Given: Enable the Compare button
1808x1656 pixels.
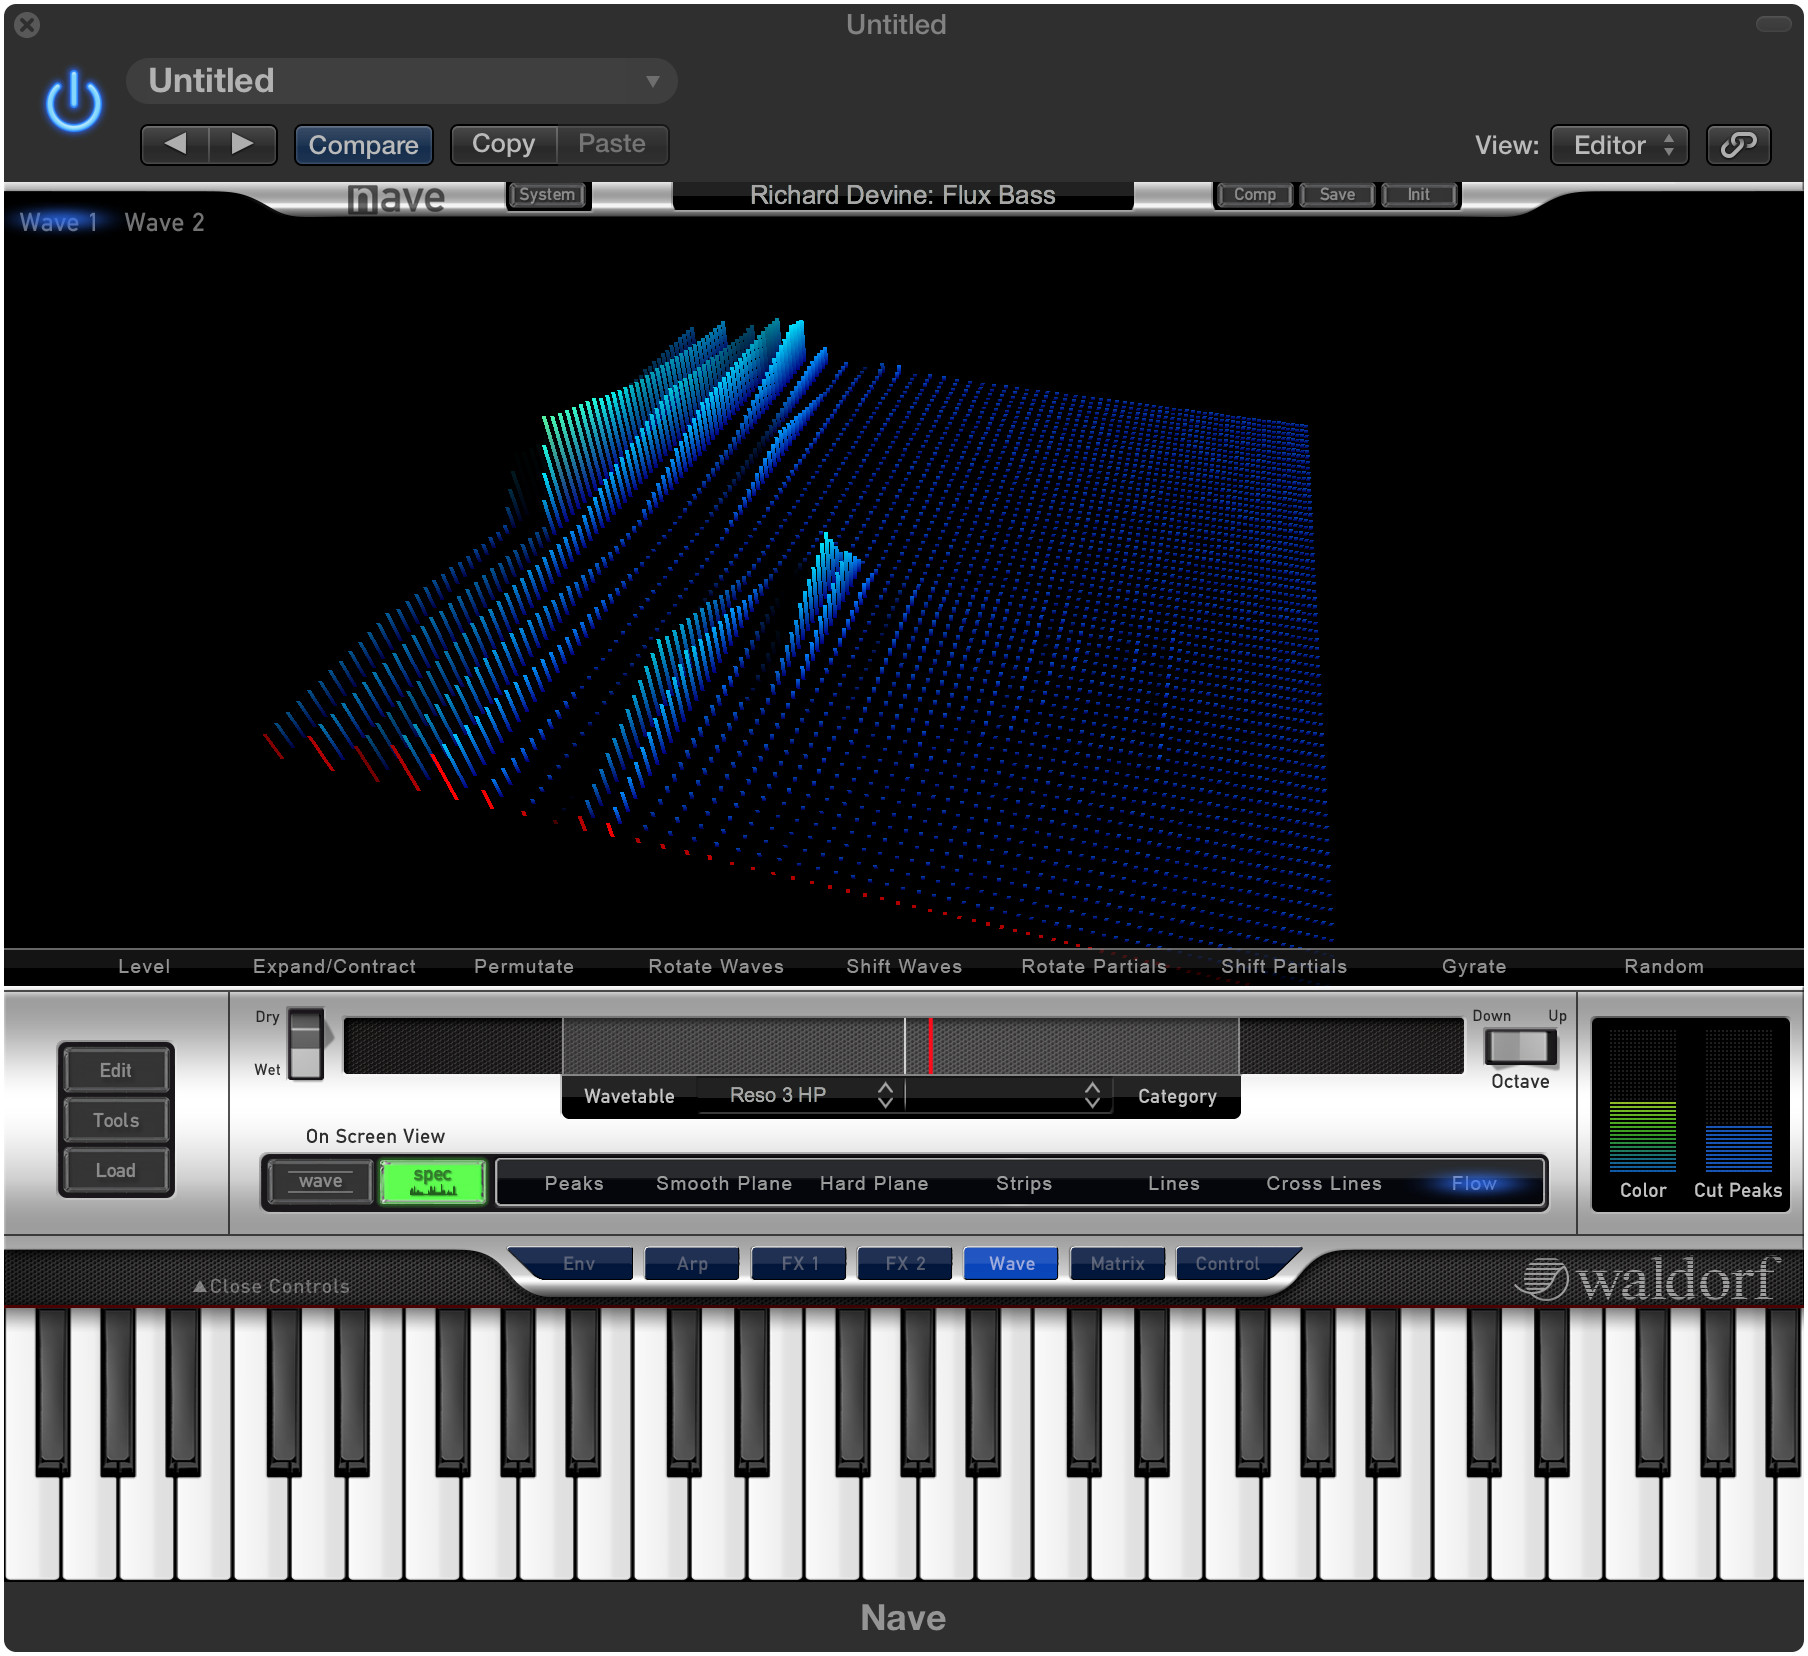Looking at the screenshot, I should coord(363,145).
